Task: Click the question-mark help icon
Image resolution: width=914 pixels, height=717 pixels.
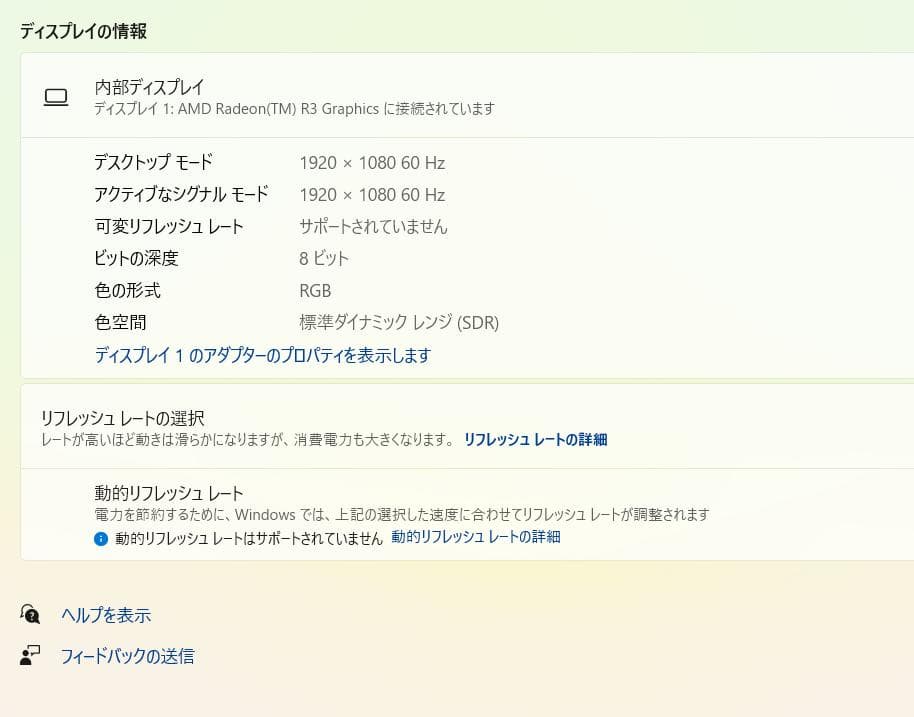Action: 30,615
